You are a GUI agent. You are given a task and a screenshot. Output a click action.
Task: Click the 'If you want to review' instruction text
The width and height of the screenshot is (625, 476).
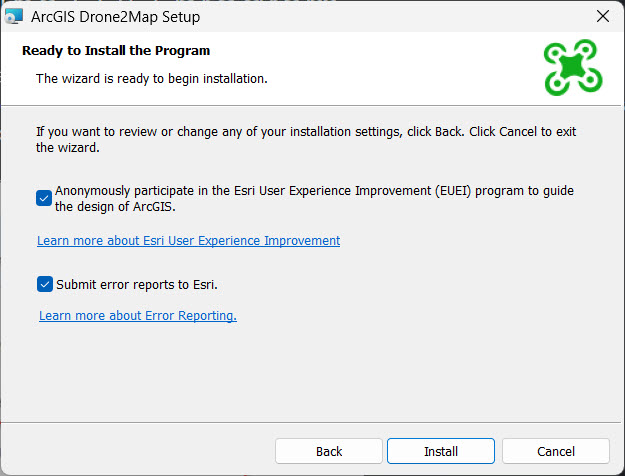click(x=306, y=140)
